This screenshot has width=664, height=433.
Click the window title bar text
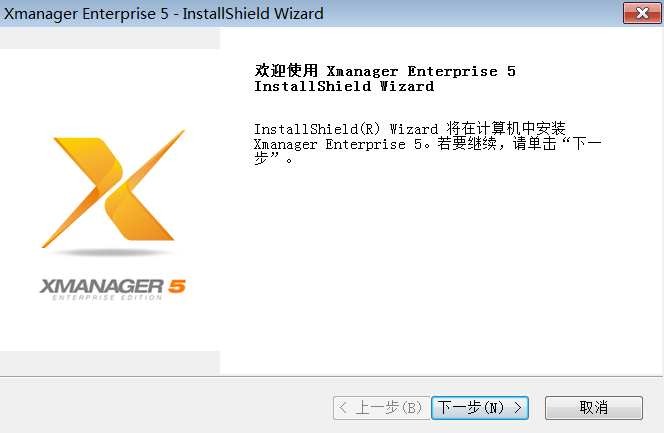point(163,14)
